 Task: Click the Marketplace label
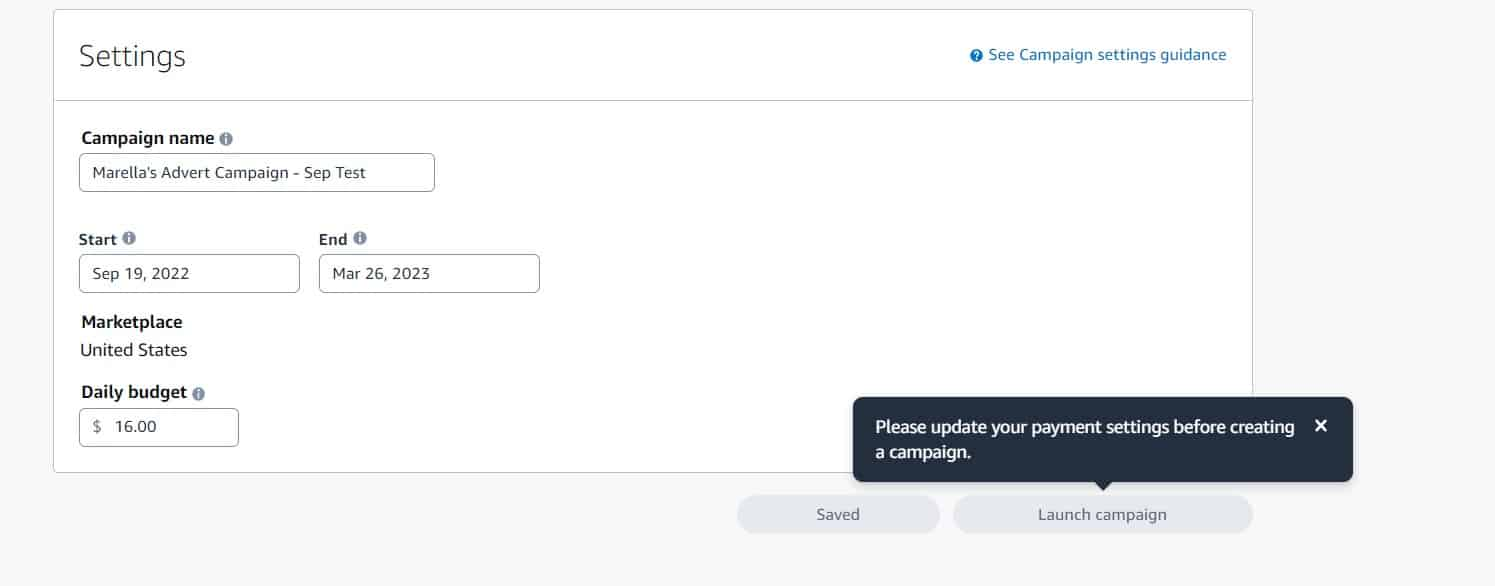click(x=132, y=322)
